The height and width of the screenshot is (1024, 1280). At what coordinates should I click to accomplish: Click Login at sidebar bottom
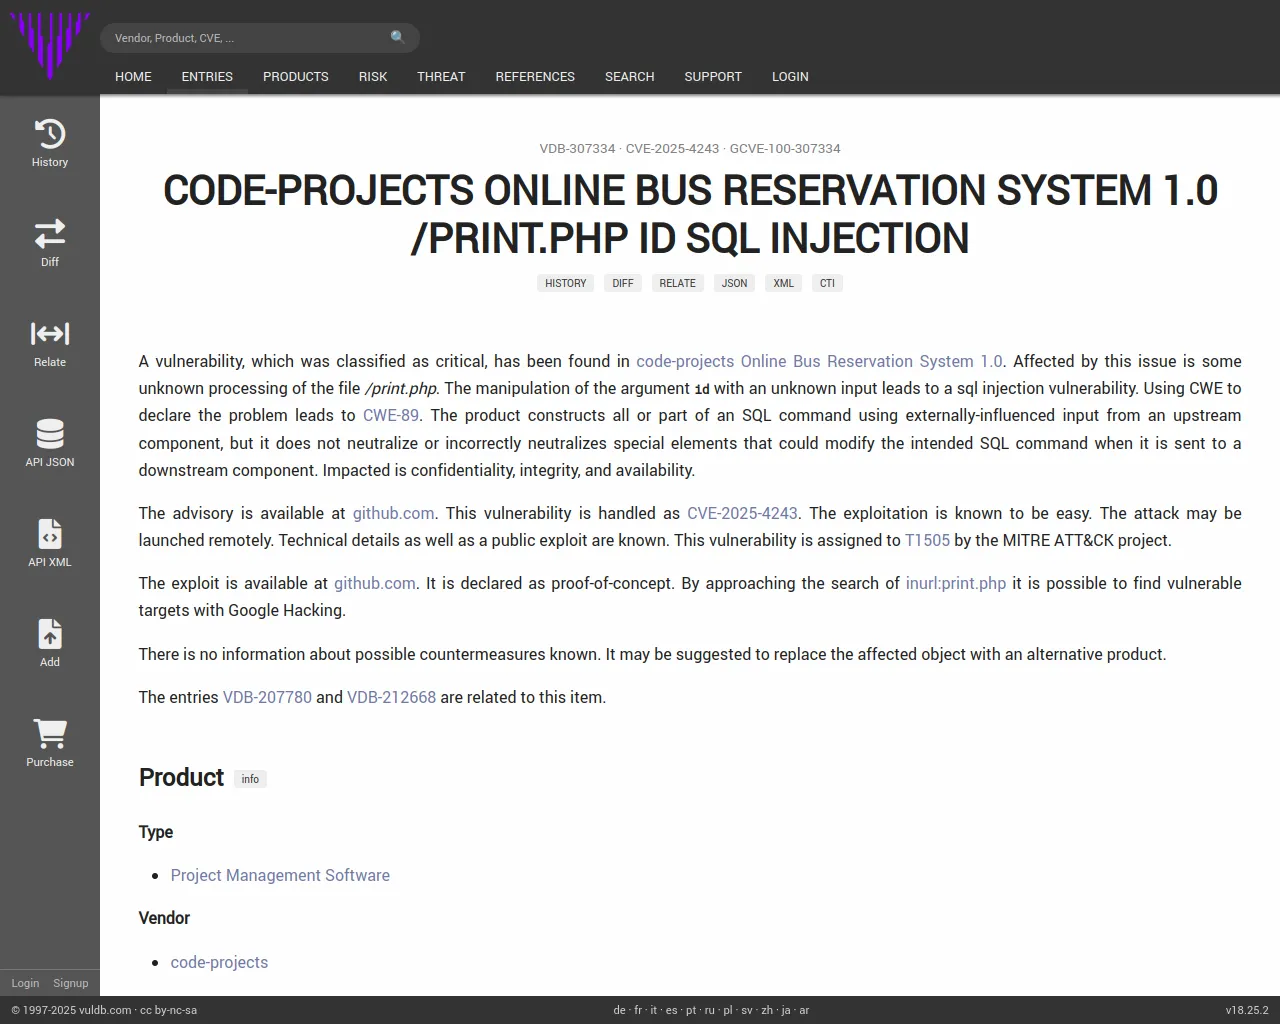coord(25,983)
